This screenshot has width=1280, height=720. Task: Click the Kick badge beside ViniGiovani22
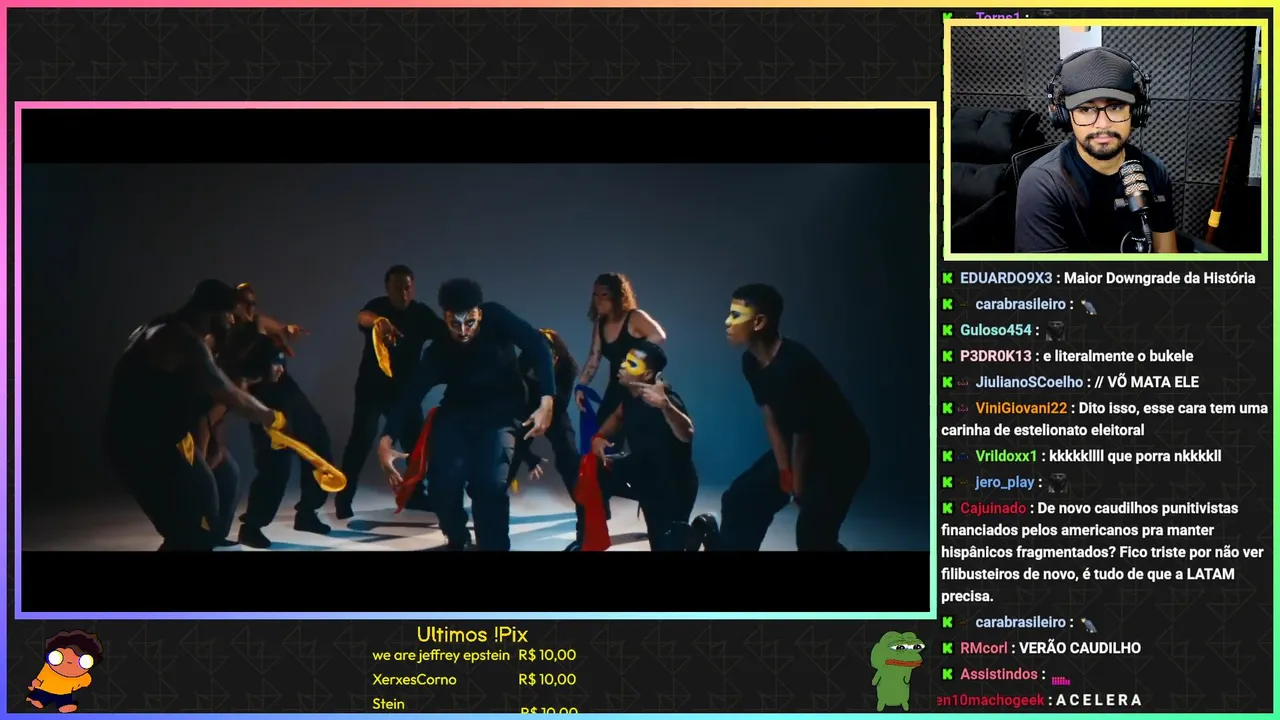click(x=947, y=408)
